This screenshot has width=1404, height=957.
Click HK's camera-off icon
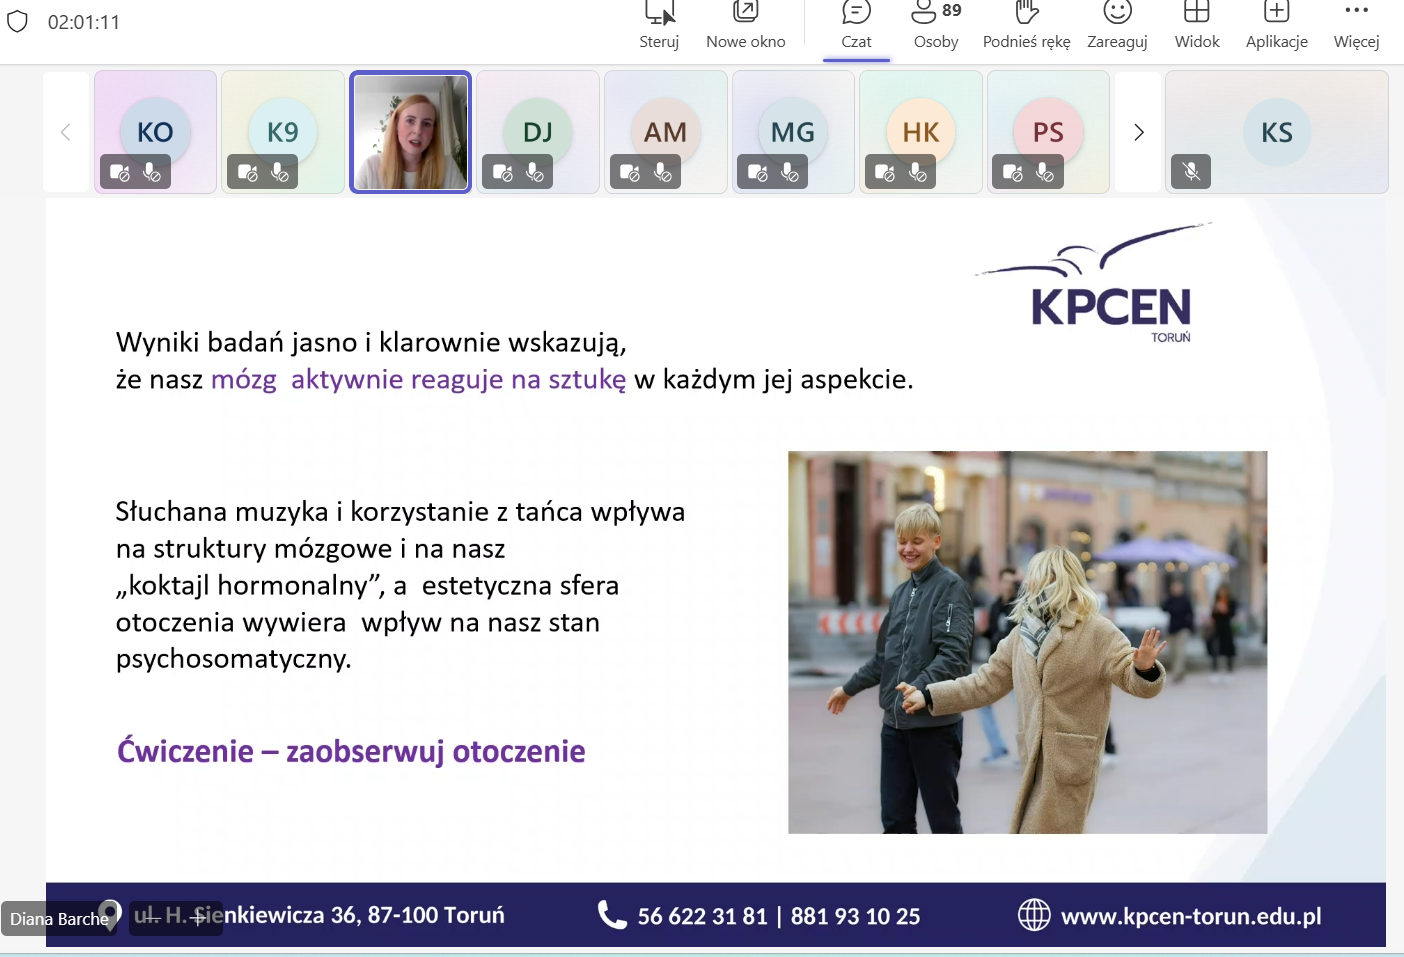pos(885,173)
